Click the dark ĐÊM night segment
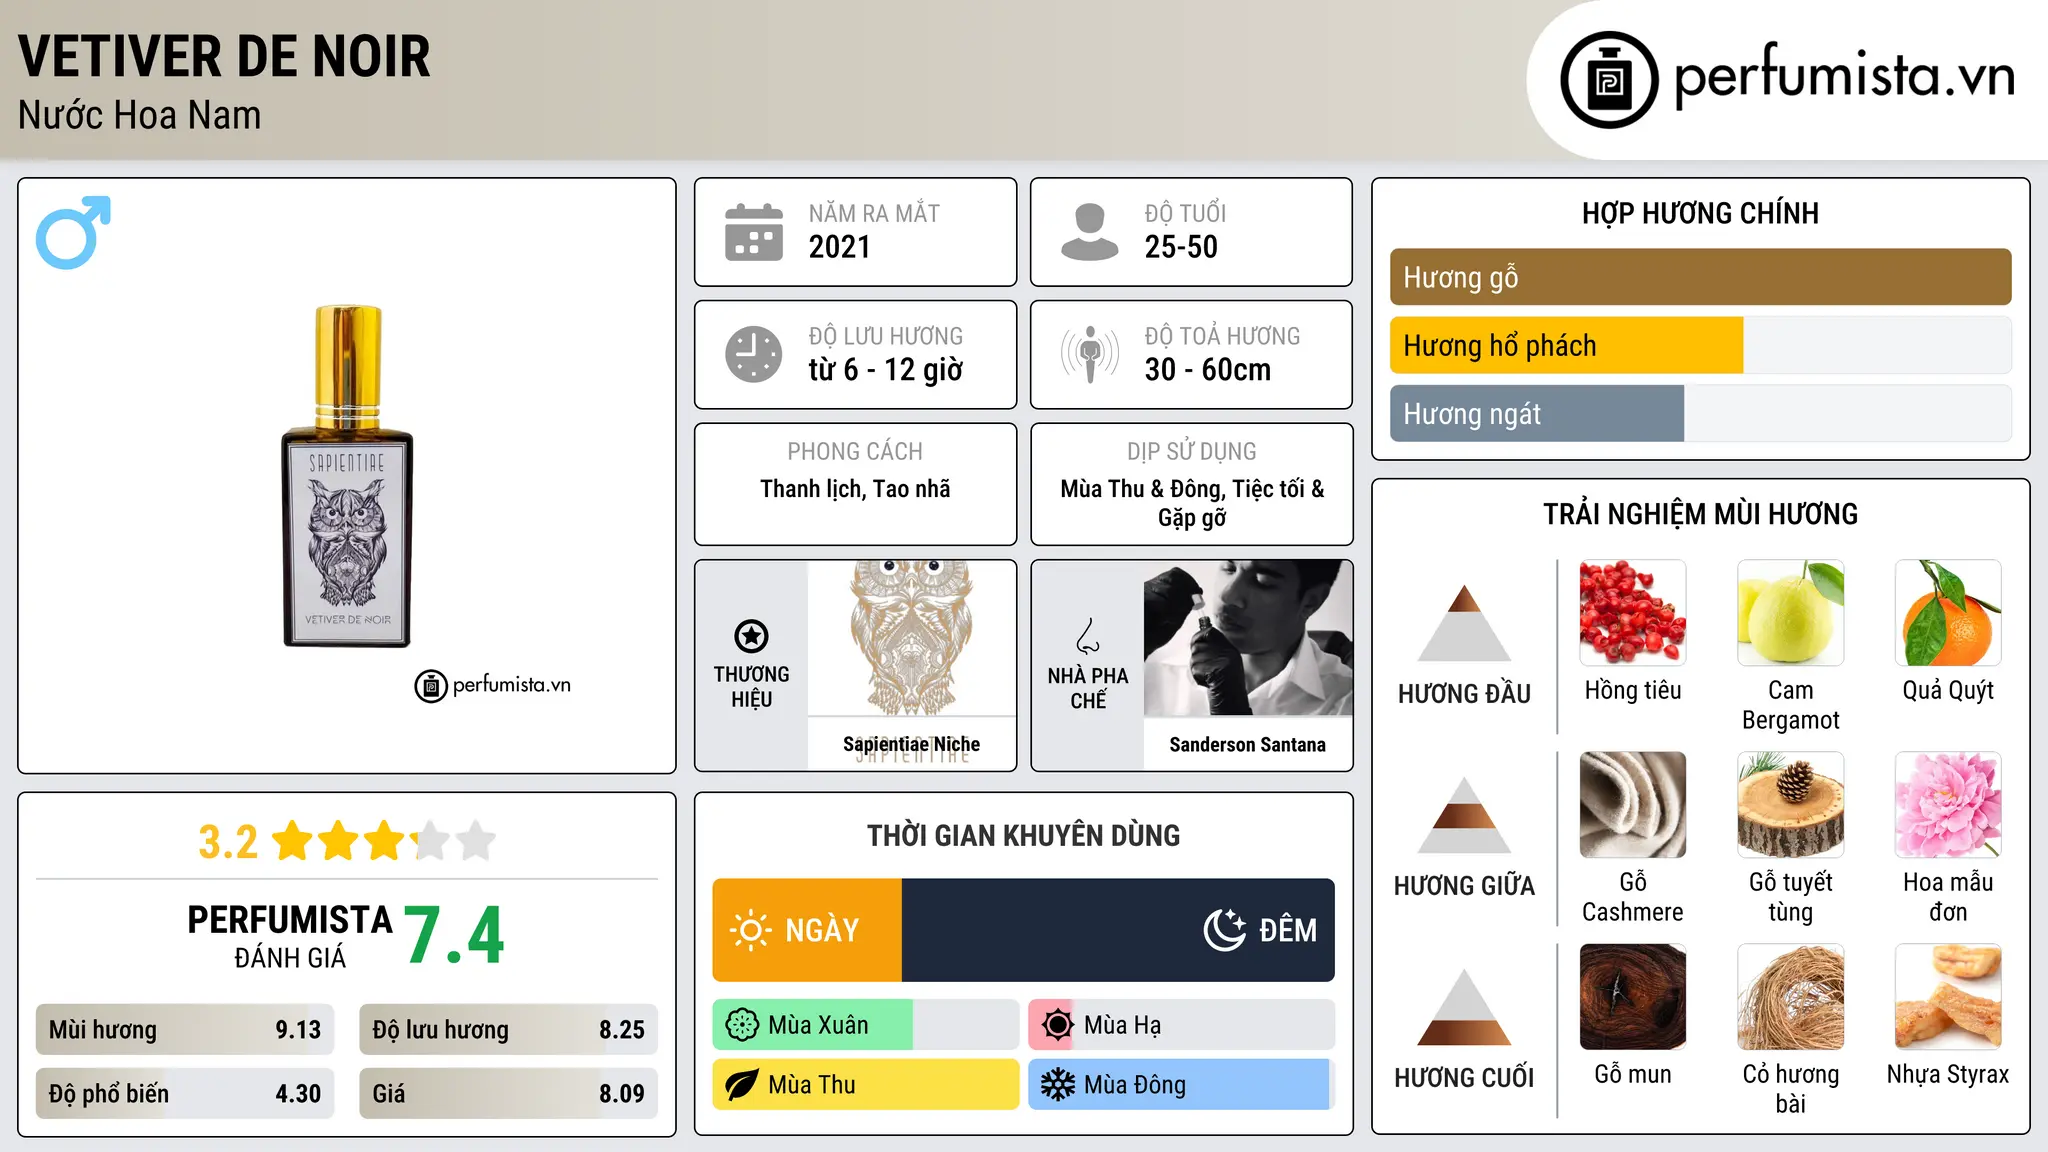The height and width of the screenshot is (1152, 2048). pos(1118,930)
